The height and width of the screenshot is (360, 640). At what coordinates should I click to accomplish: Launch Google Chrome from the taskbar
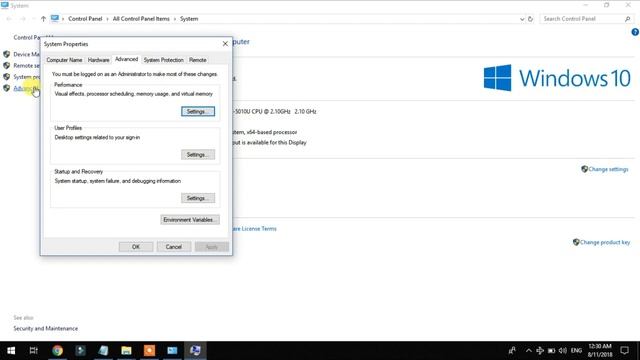(57, 351)
